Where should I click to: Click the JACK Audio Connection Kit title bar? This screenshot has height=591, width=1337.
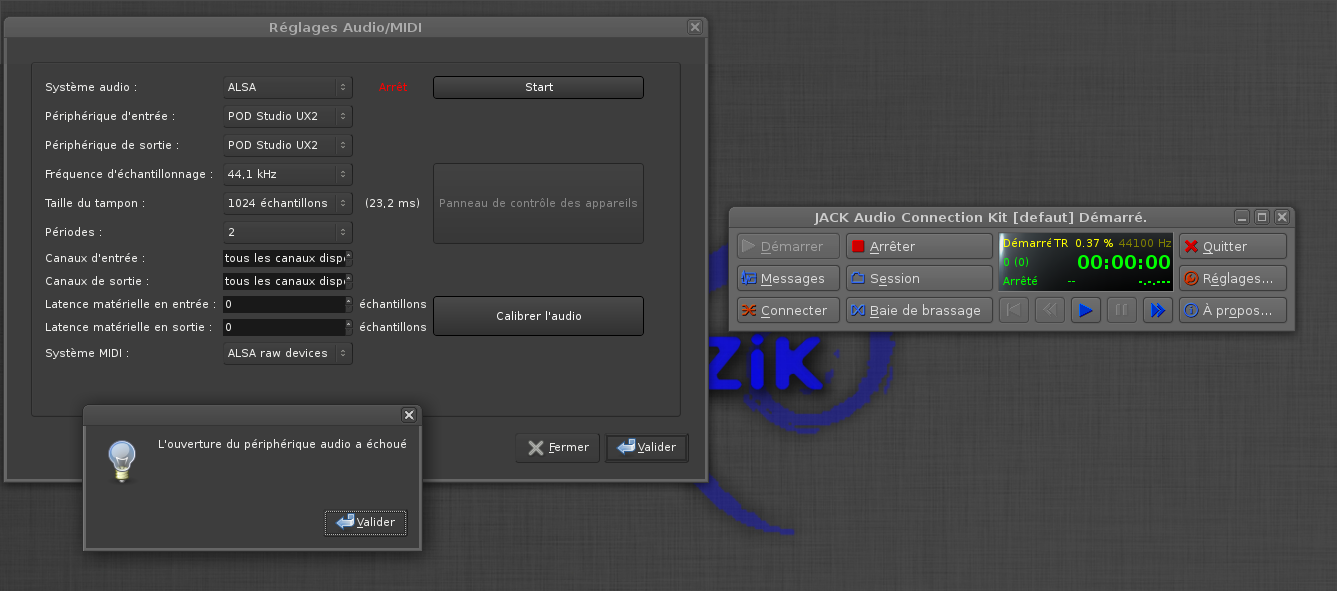click(x=981, y=217)
